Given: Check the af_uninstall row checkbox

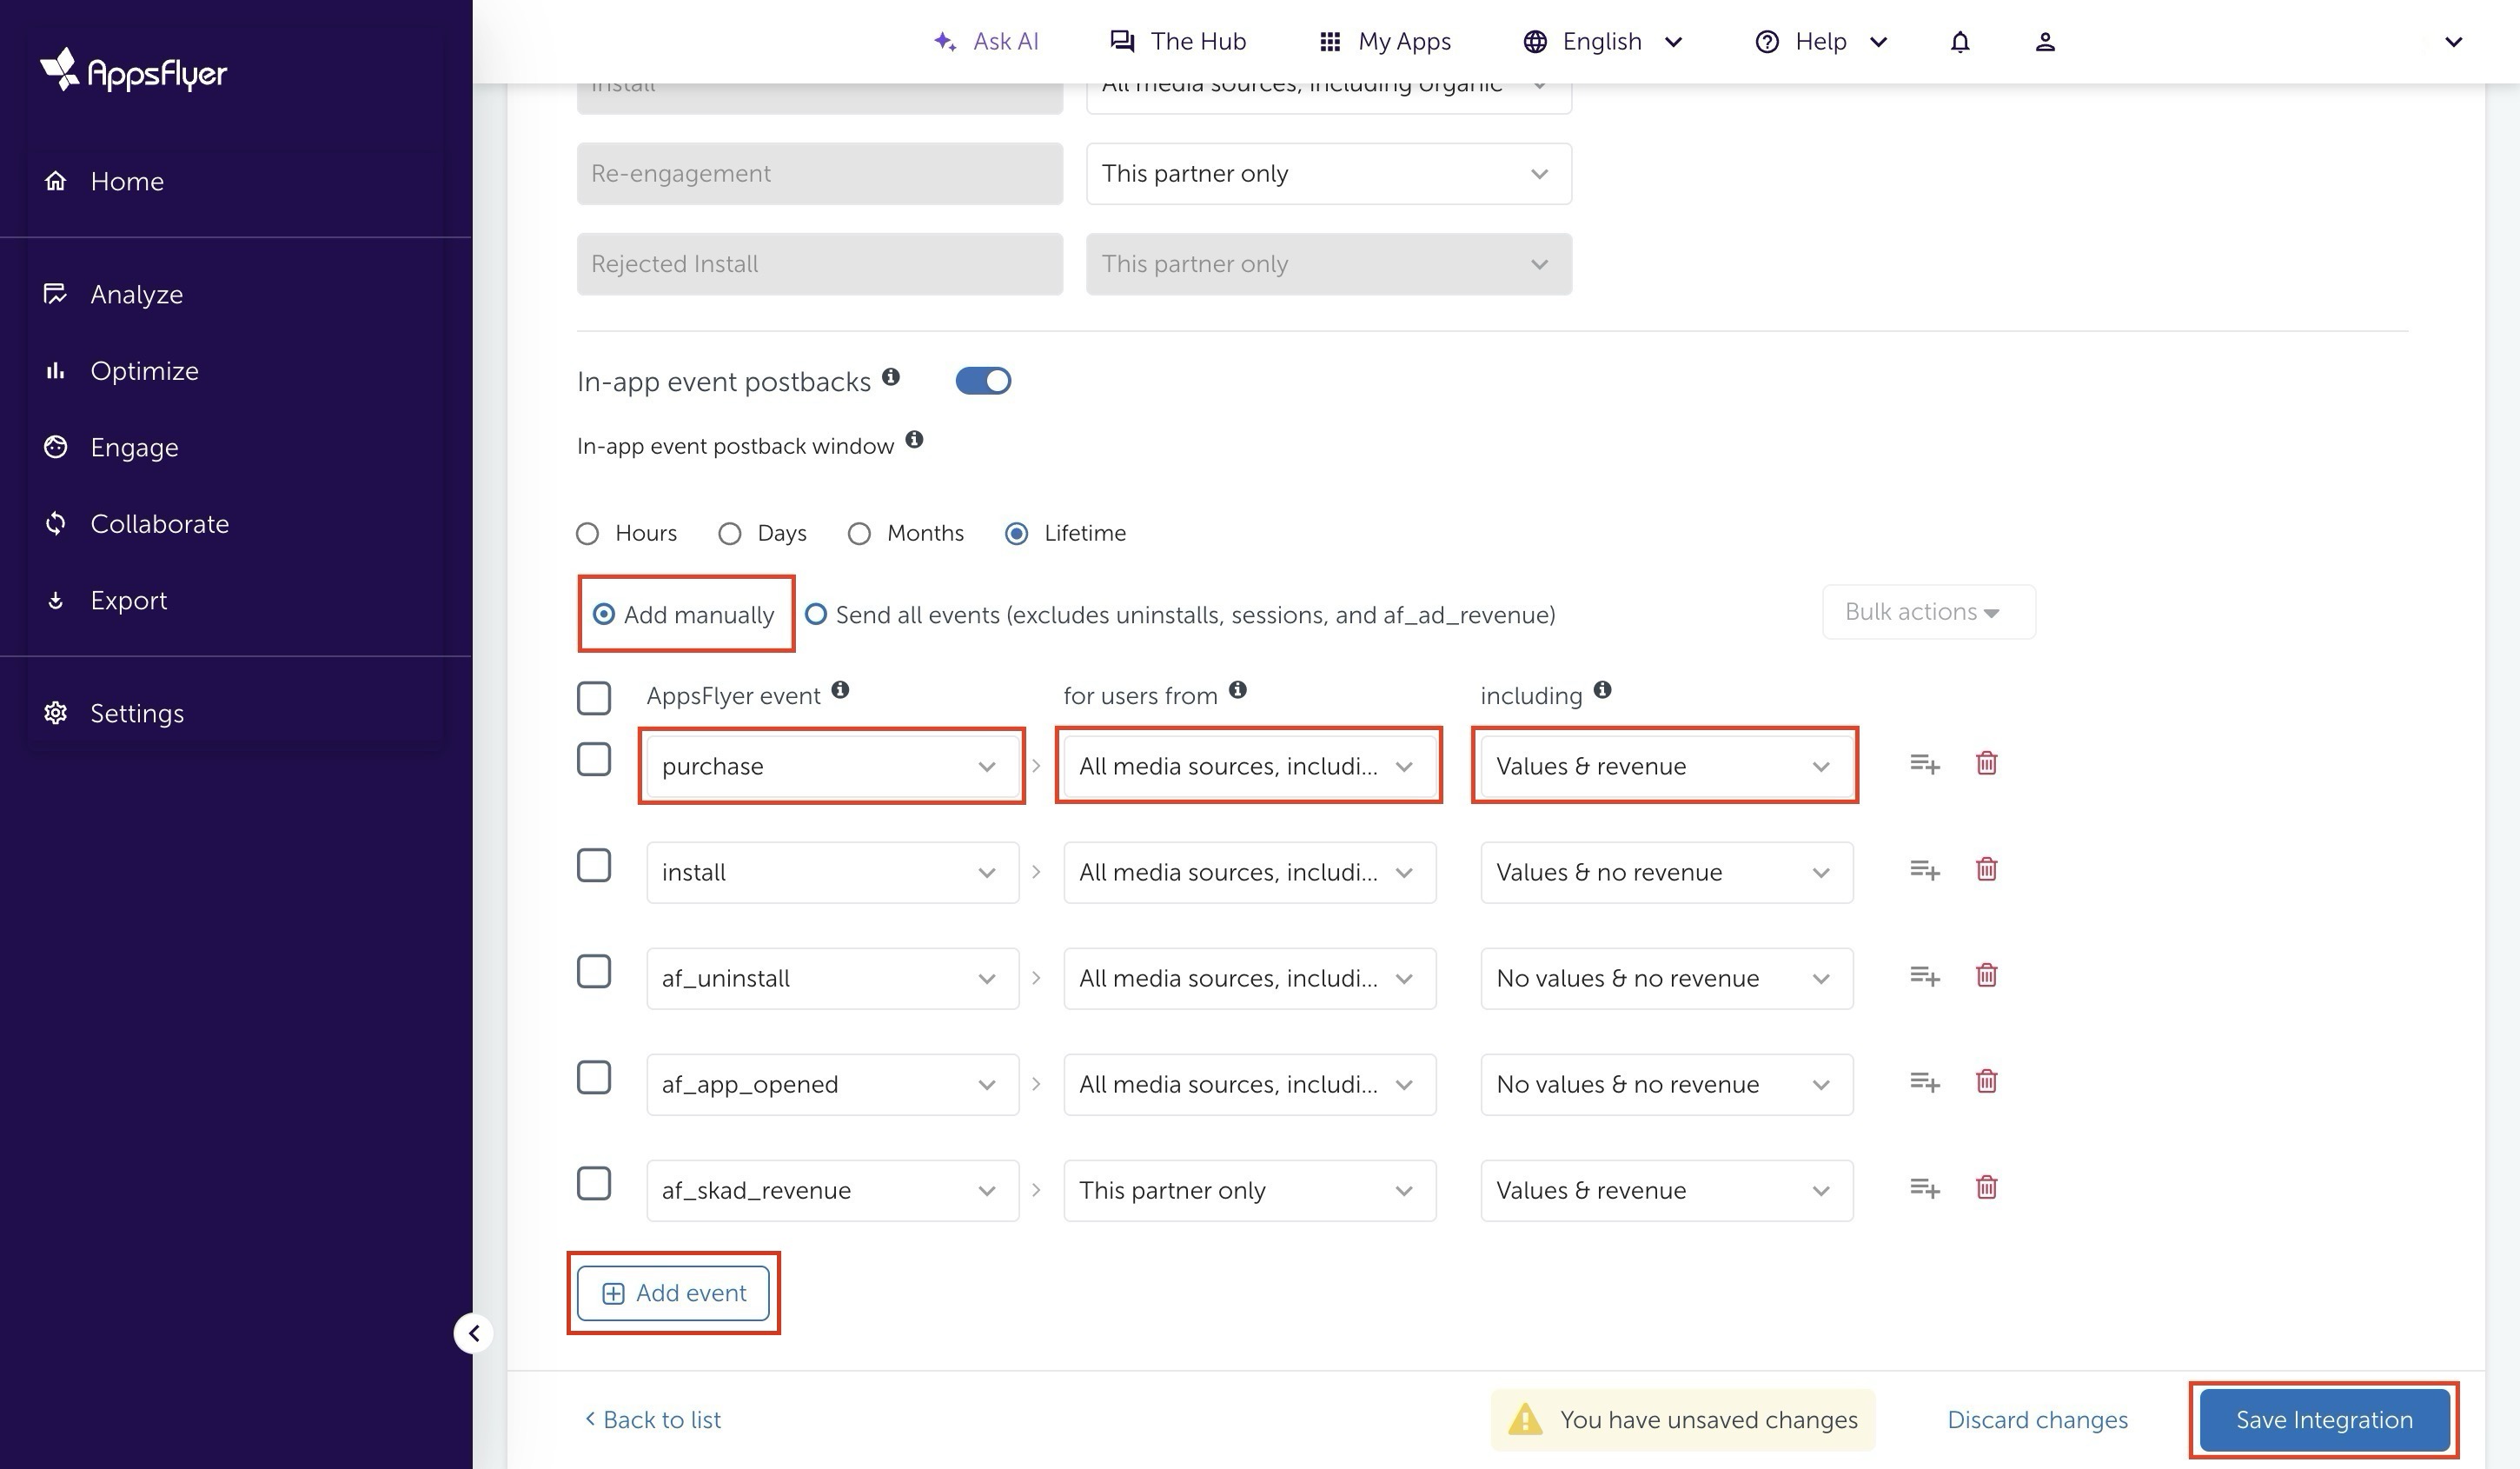Looking at the screenshot, I should (594, 972).
